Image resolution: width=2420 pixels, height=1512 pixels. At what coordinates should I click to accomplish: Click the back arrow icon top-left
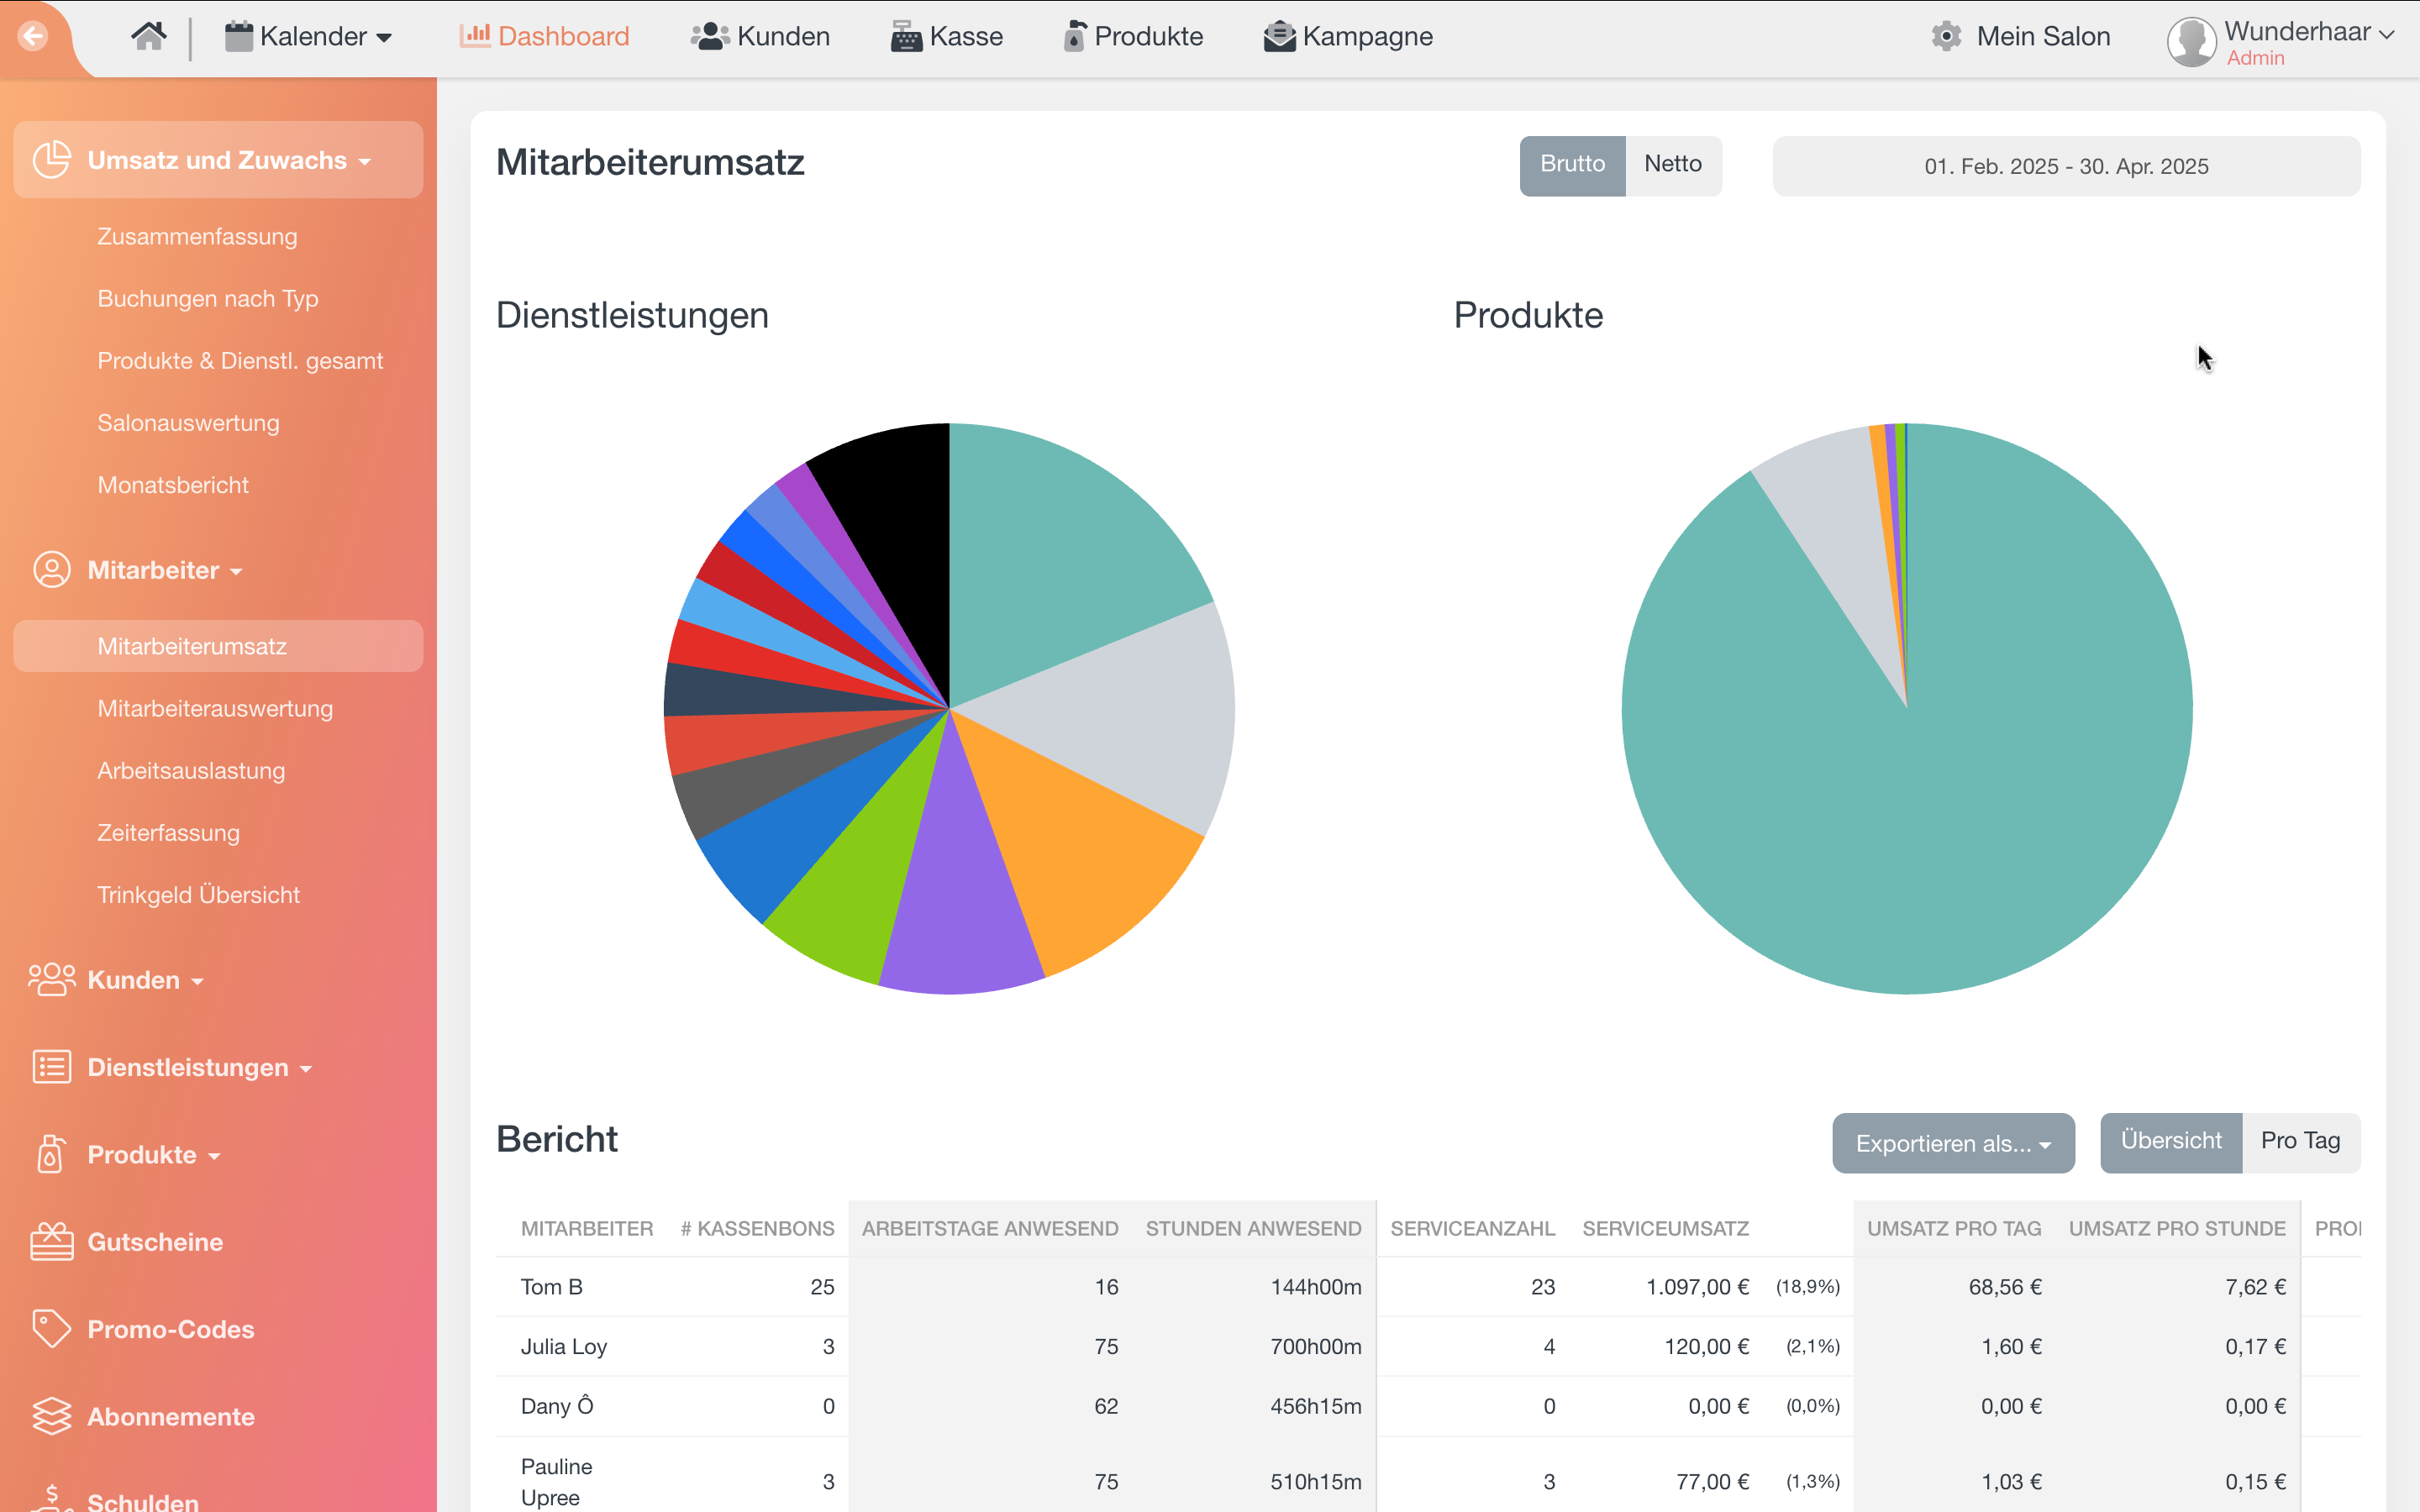coord(33,37)
